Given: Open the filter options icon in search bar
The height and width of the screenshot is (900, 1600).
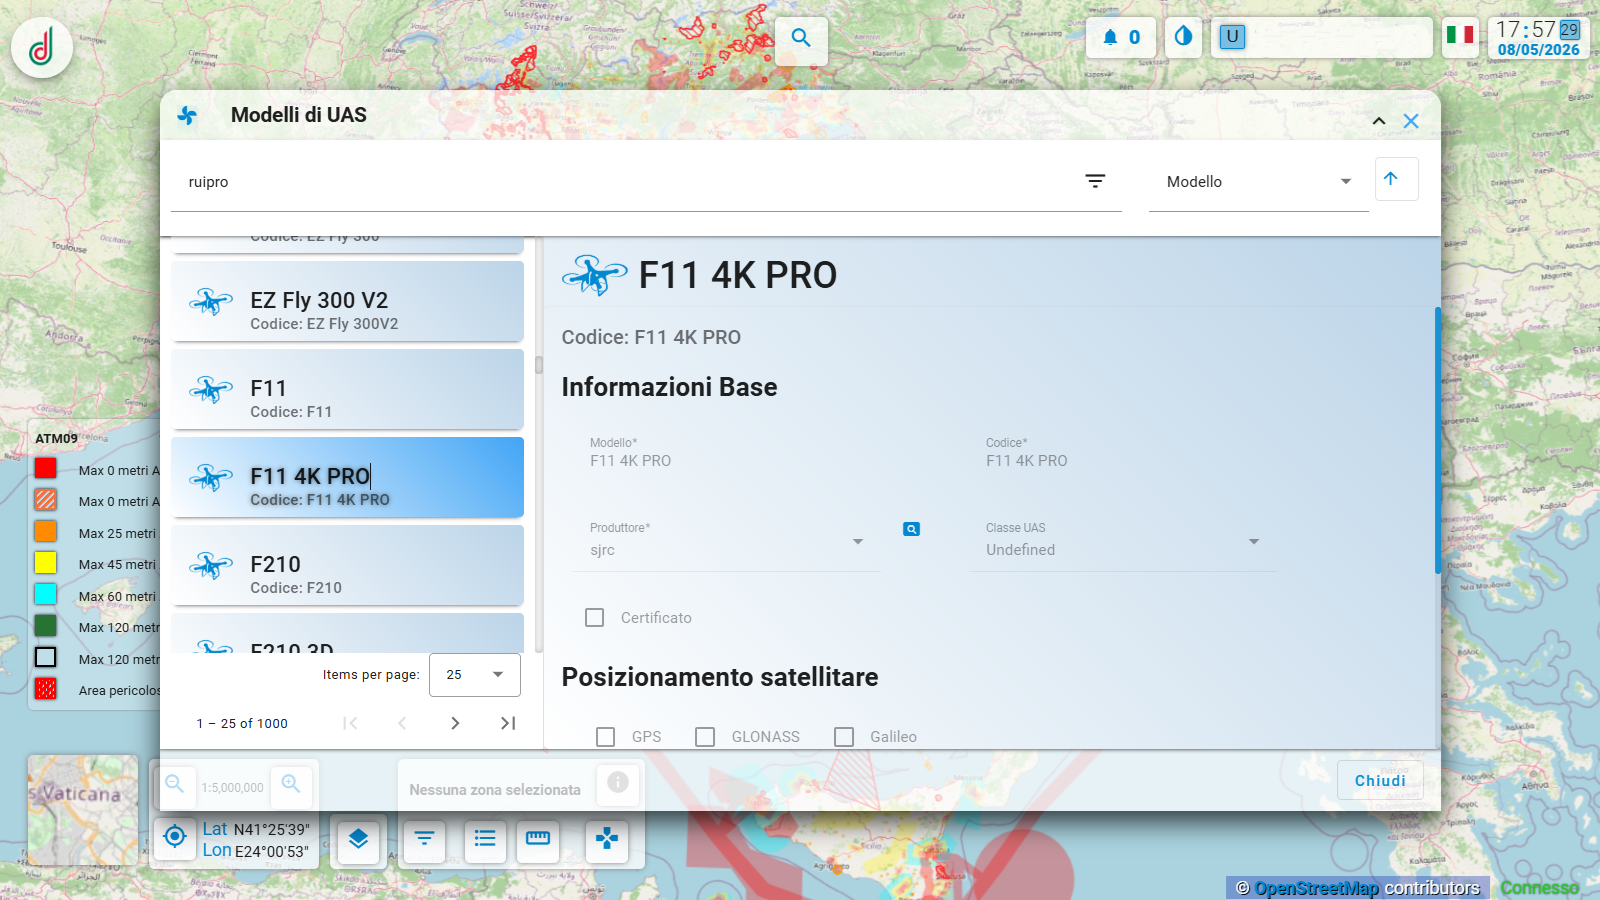Looking at the screenshot, I should point(1095,181).
